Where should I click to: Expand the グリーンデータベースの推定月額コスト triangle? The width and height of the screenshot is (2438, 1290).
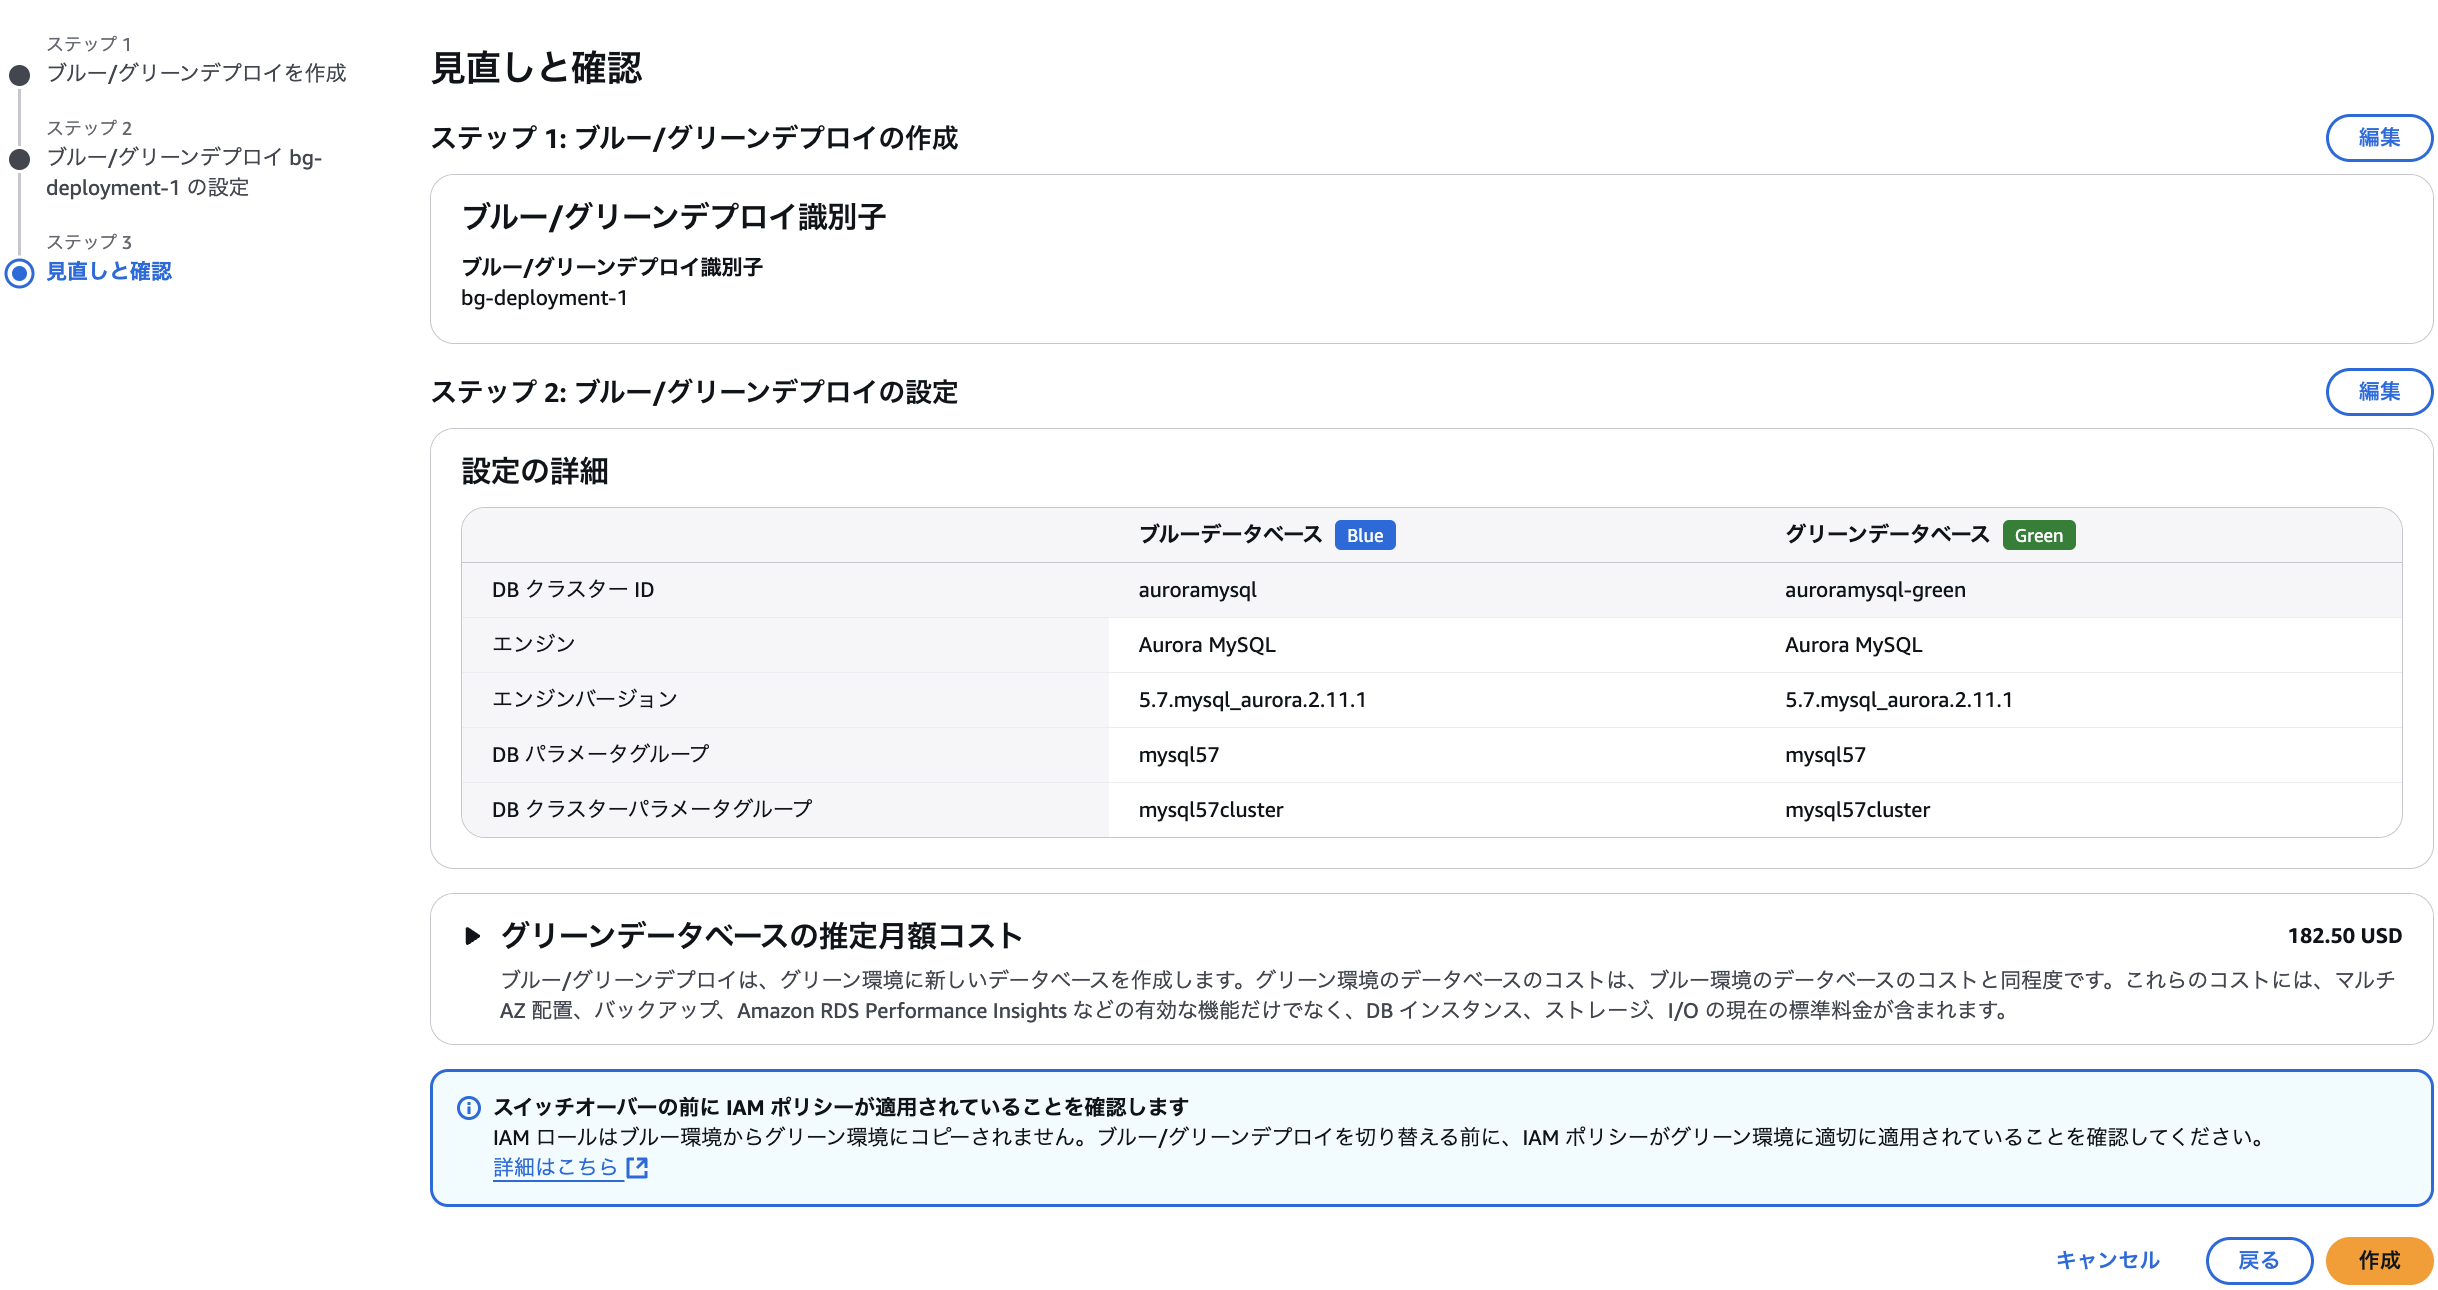[x=472, y=936]
